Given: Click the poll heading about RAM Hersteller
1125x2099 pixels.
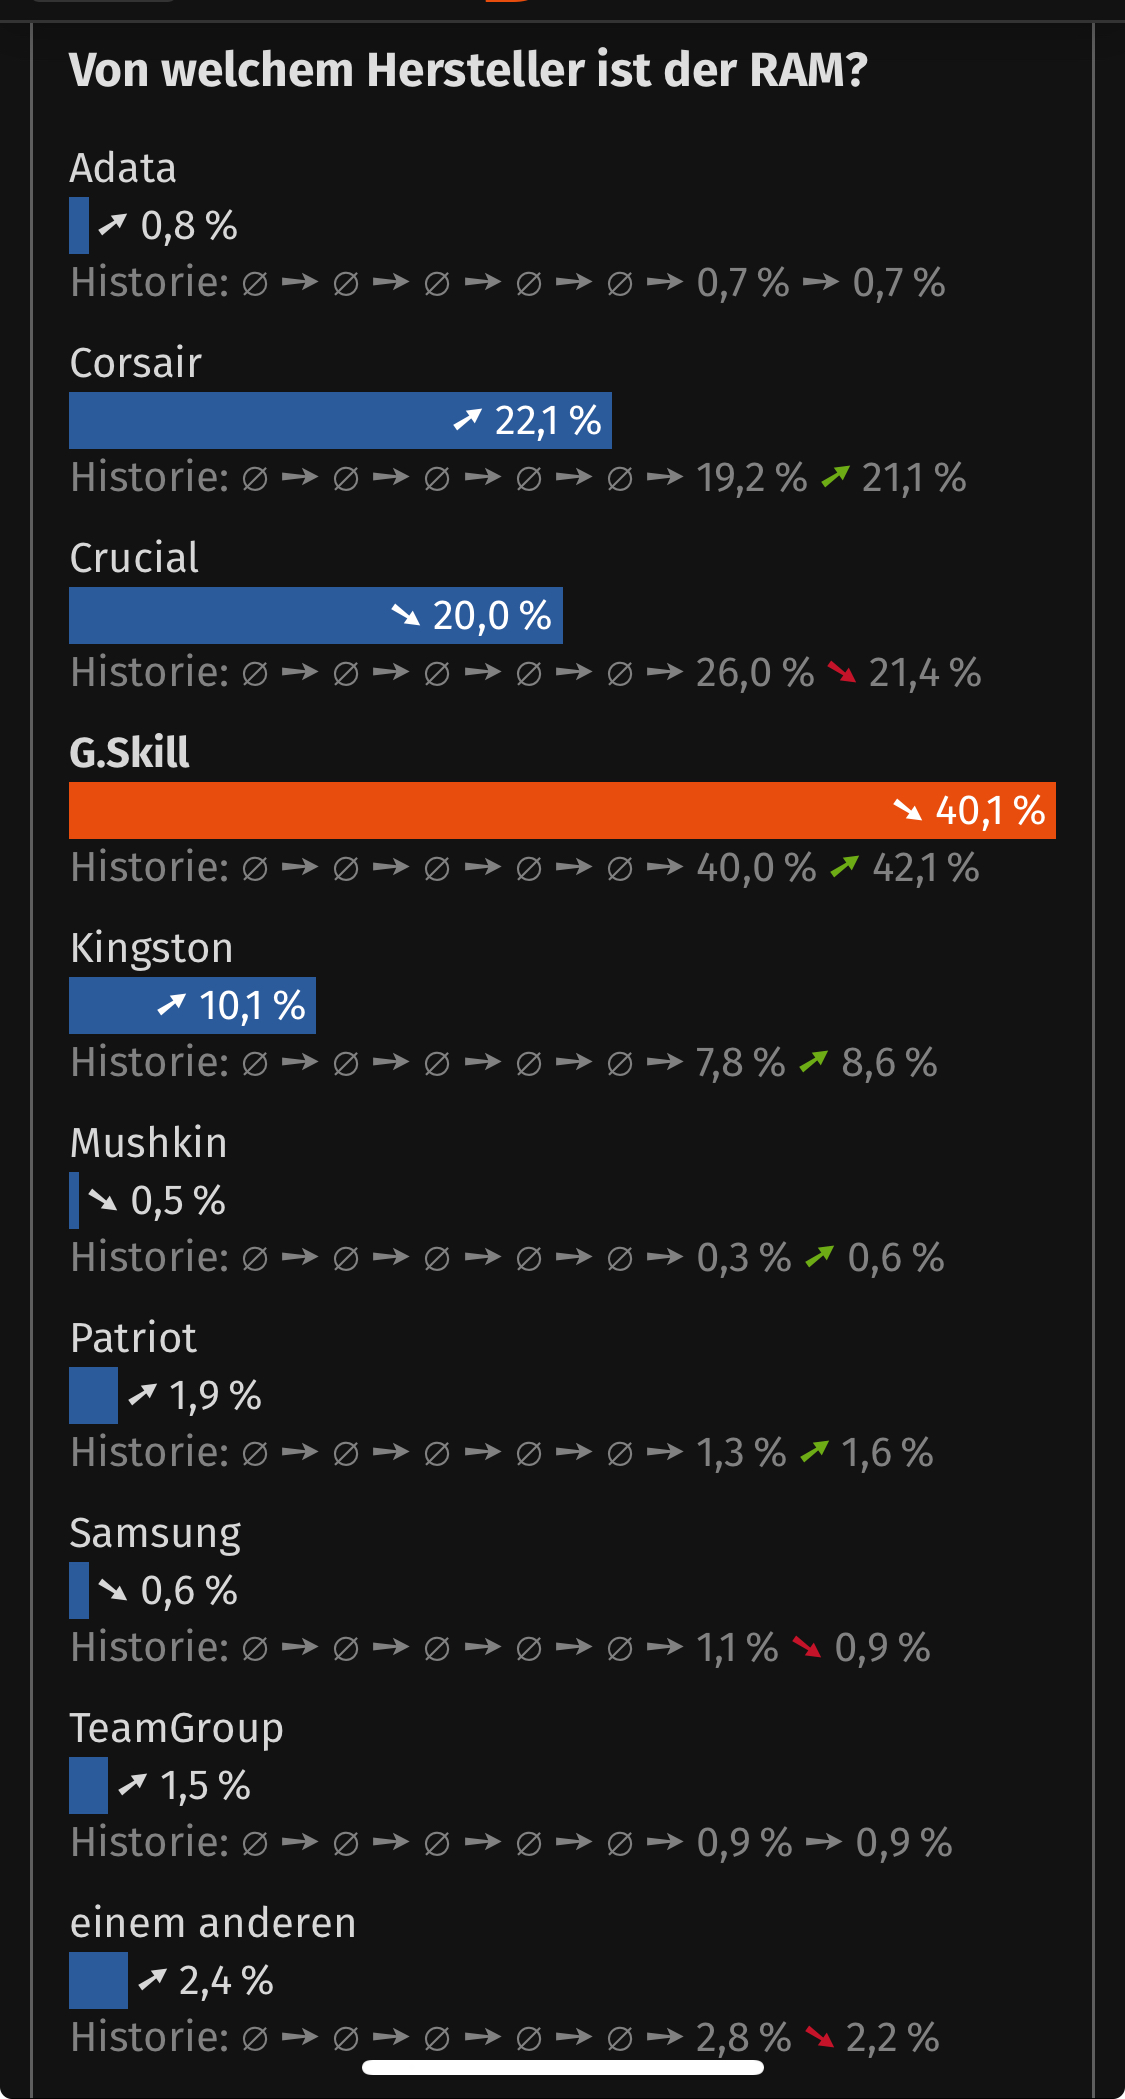Looking at the screenshot, I should pyautogui.click(x=468, y=70).
